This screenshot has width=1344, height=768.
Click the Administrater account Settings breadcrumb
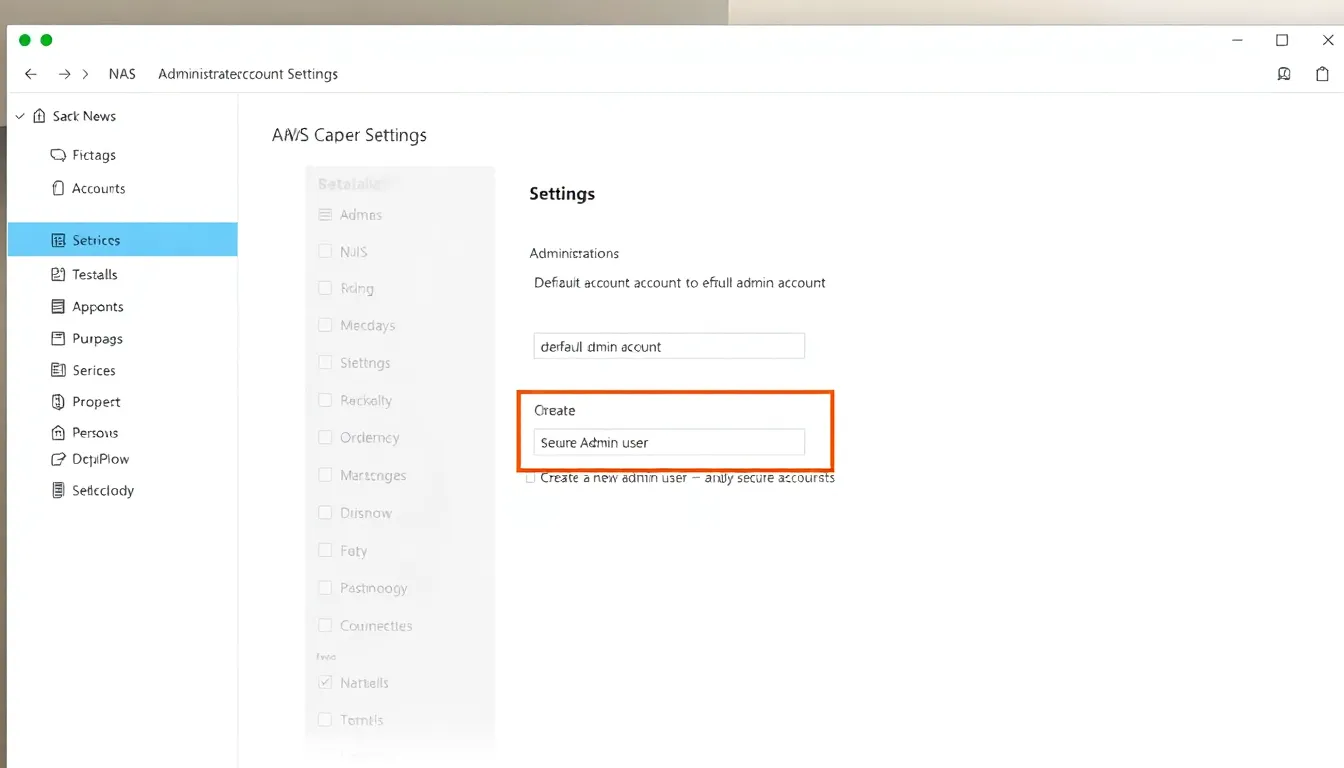[x=248, y=74]
